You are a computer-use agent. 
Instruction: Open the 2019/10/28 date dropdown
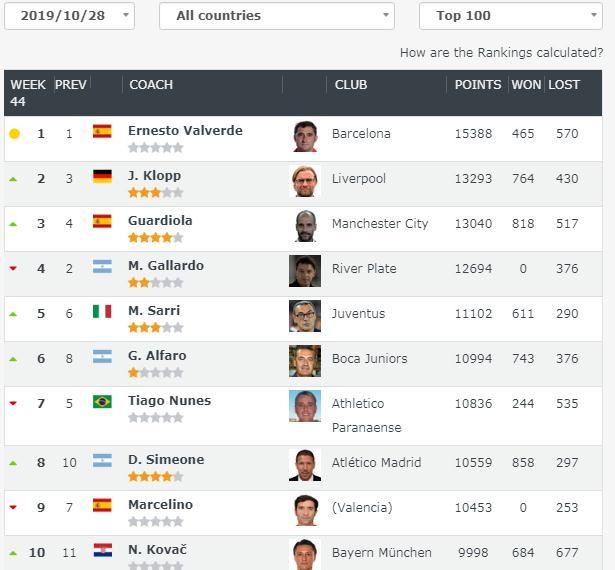tap(69, 16)
